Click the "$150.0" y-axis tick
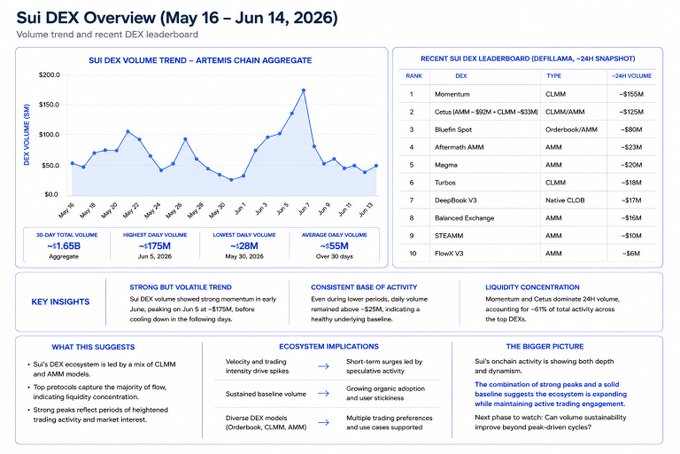This screenshot has width=680, height=454. 49,105
